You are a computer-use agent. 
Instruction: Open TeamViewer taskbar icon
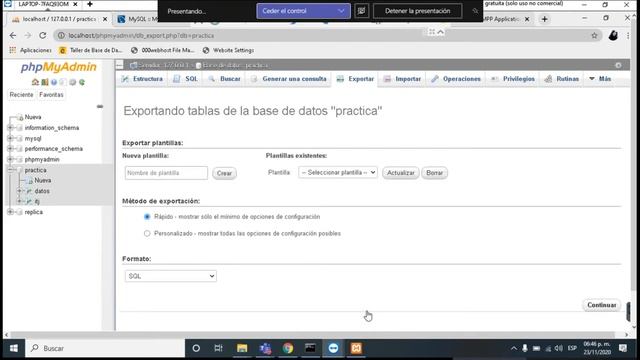pos(333,348)
